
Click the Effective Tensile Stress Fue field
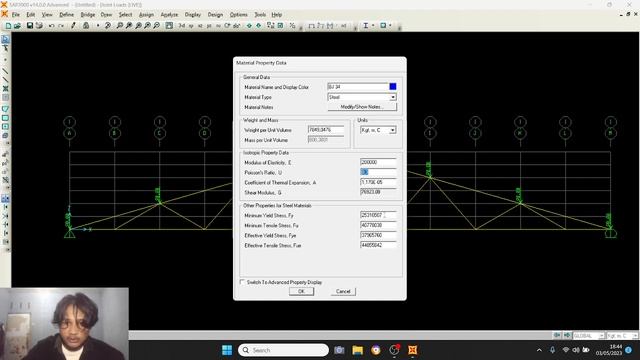click(x=378, y=245)
